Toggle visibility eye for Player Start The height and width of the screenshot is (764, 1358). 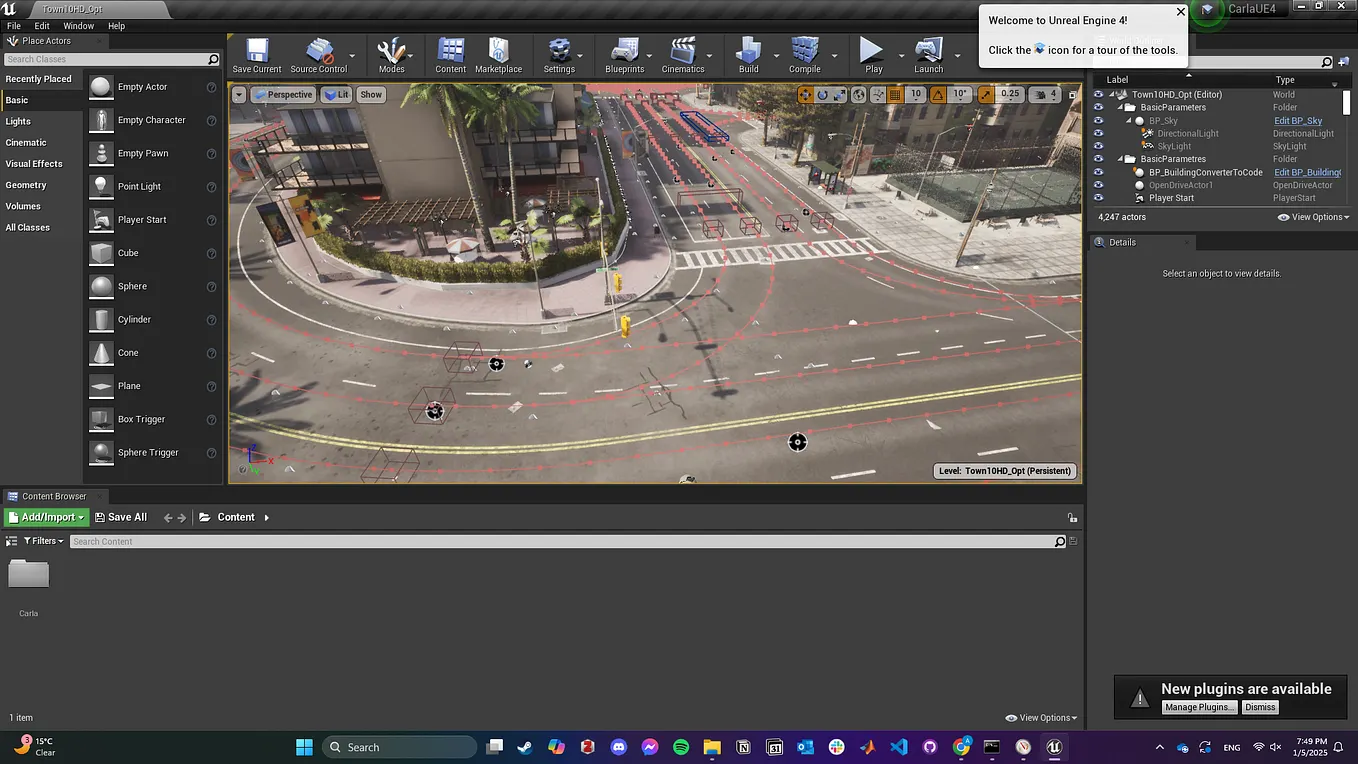[x=1098, y=198]
